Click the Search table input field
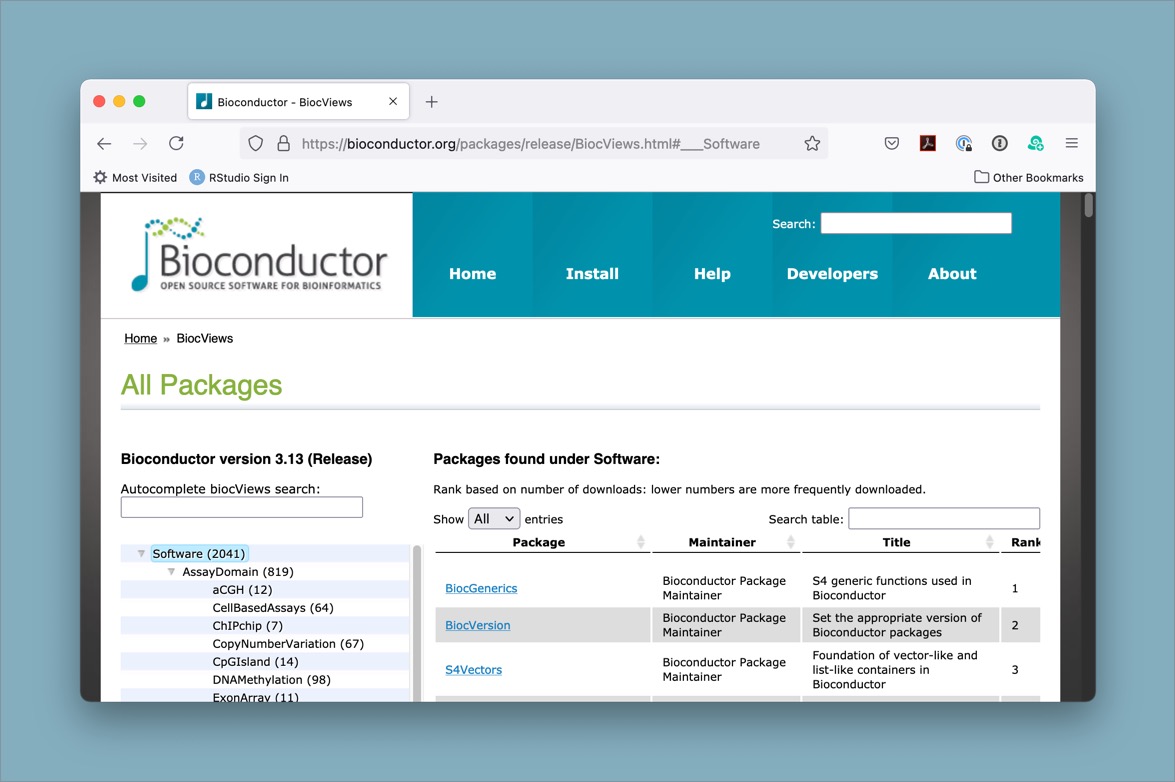Image resolution: width=1175 pixels, height=782 pixels. [x=943, y=519]
